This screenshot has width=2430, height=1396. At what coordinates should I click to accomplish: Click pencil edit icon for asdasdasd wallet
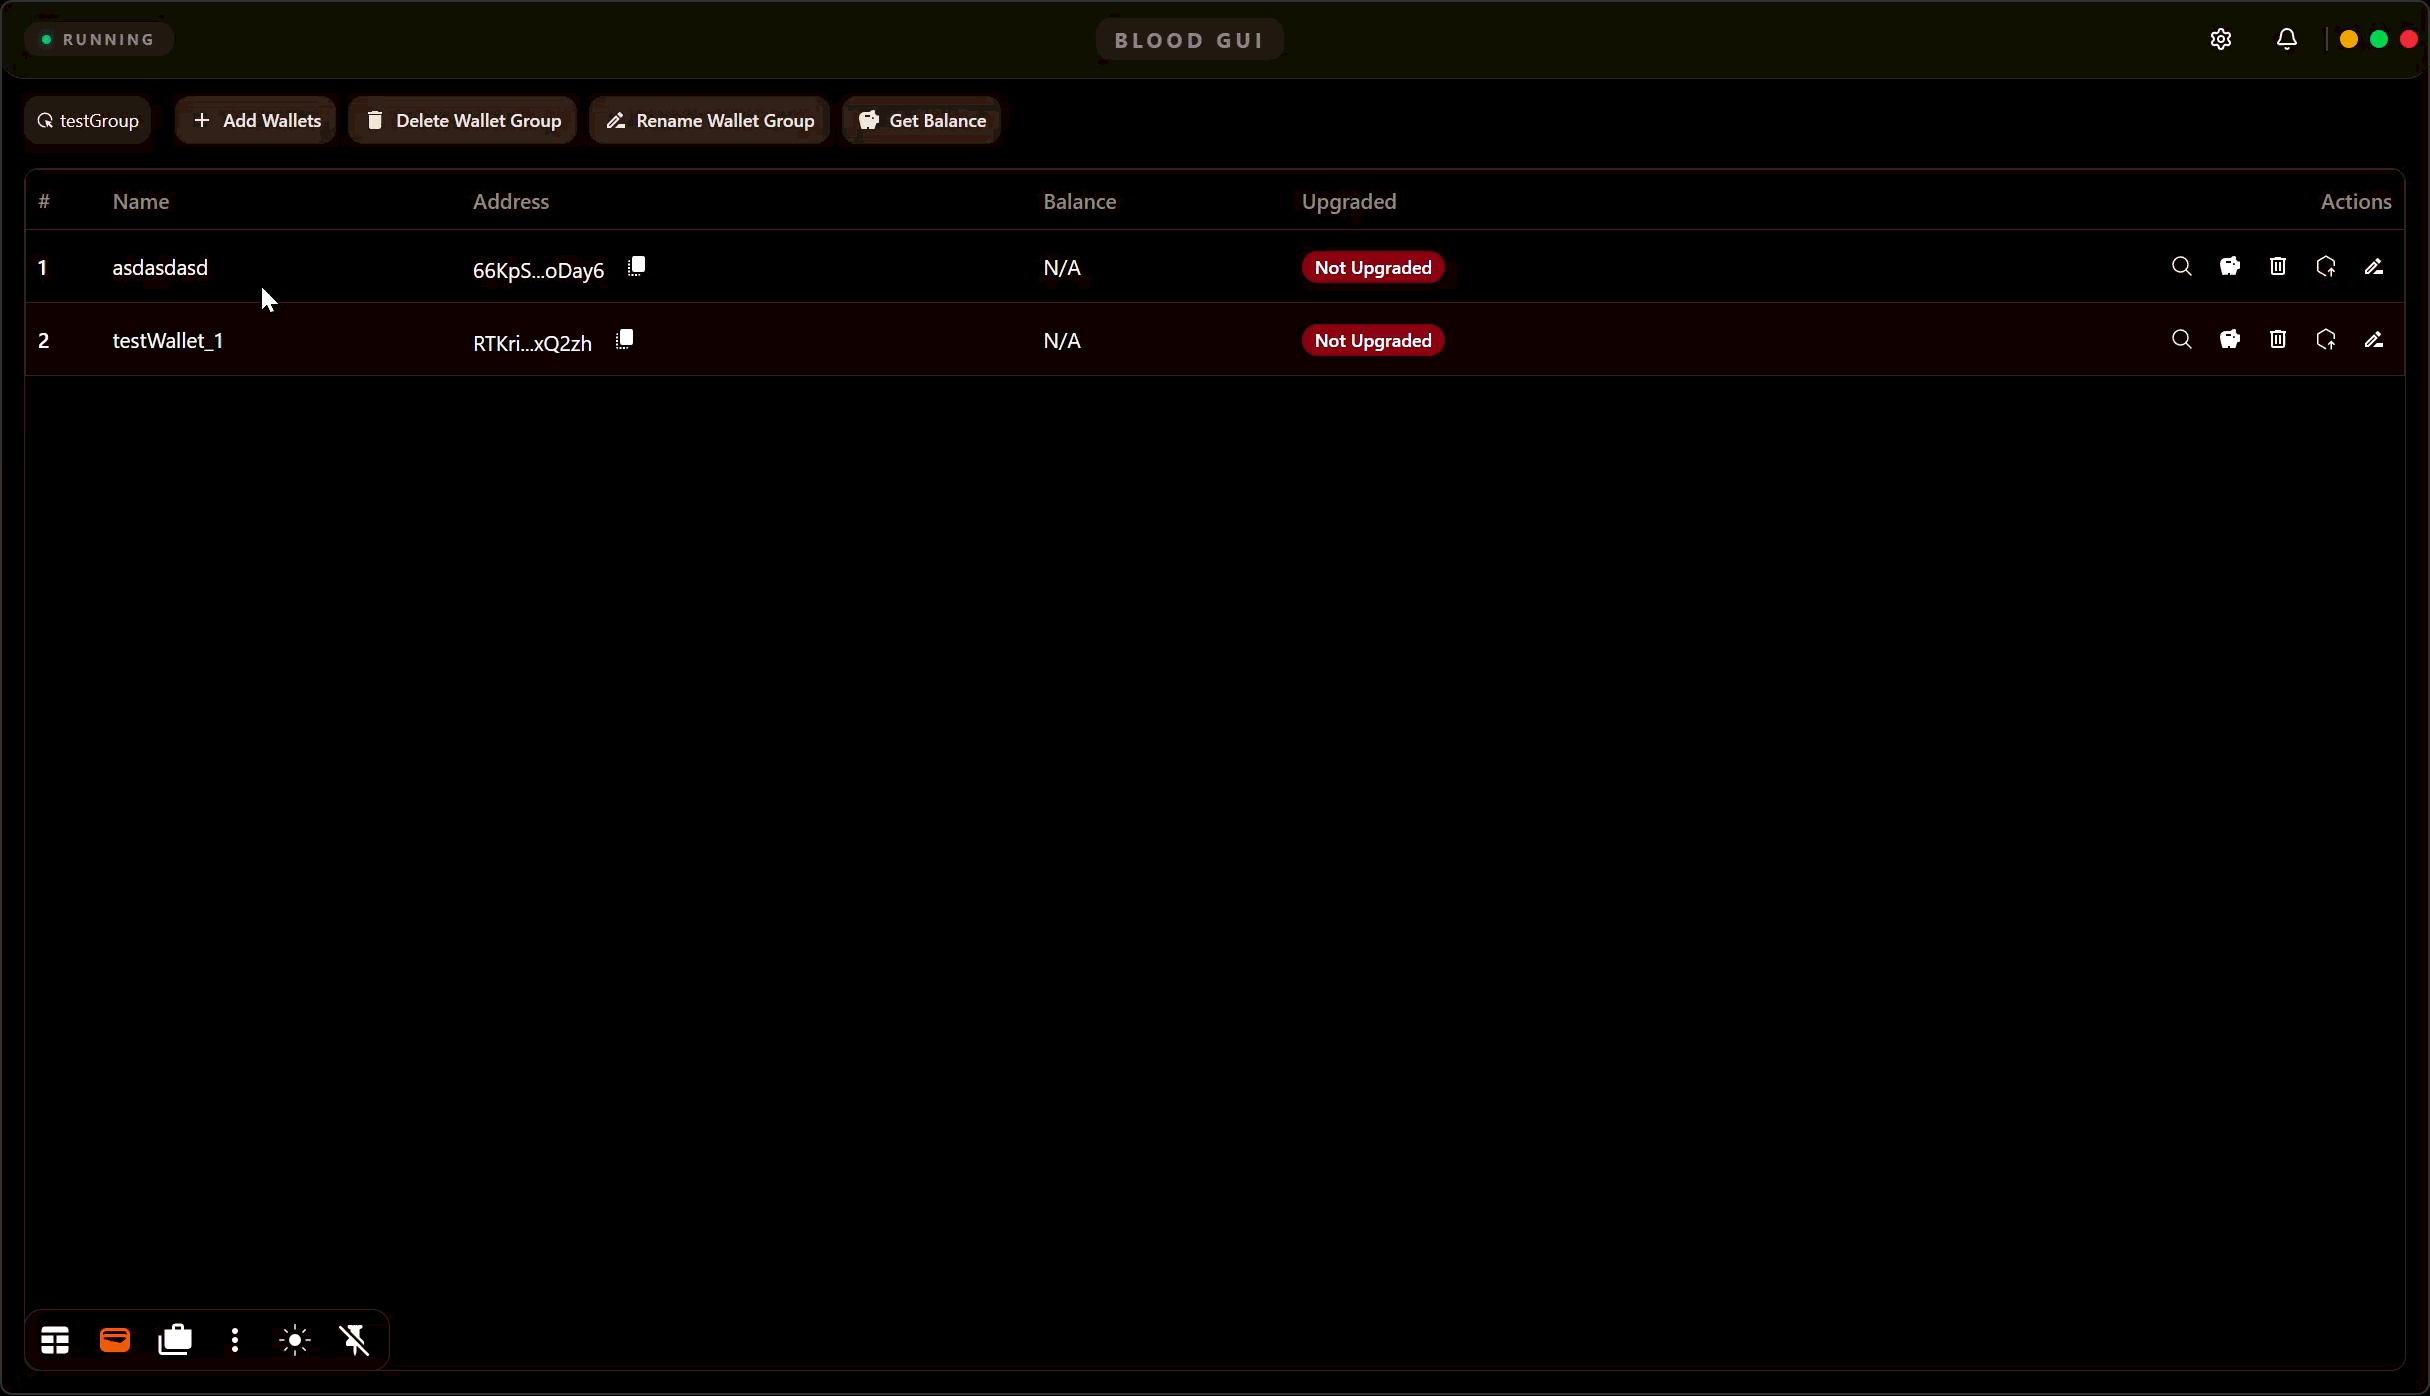pyautogui.click(x=2373, y=267)
